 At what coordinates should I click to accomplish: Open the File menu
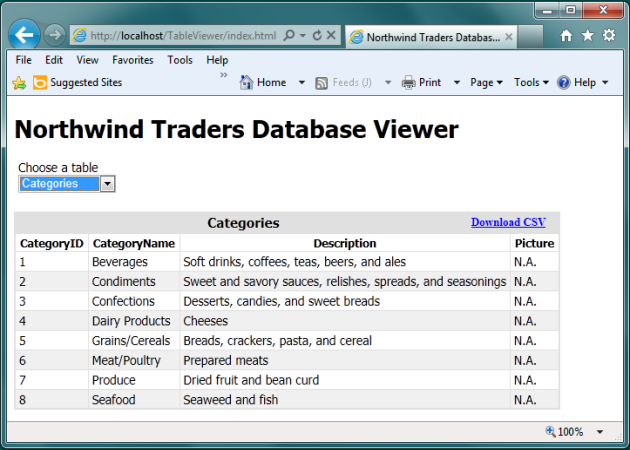click(x=23, y=60)
